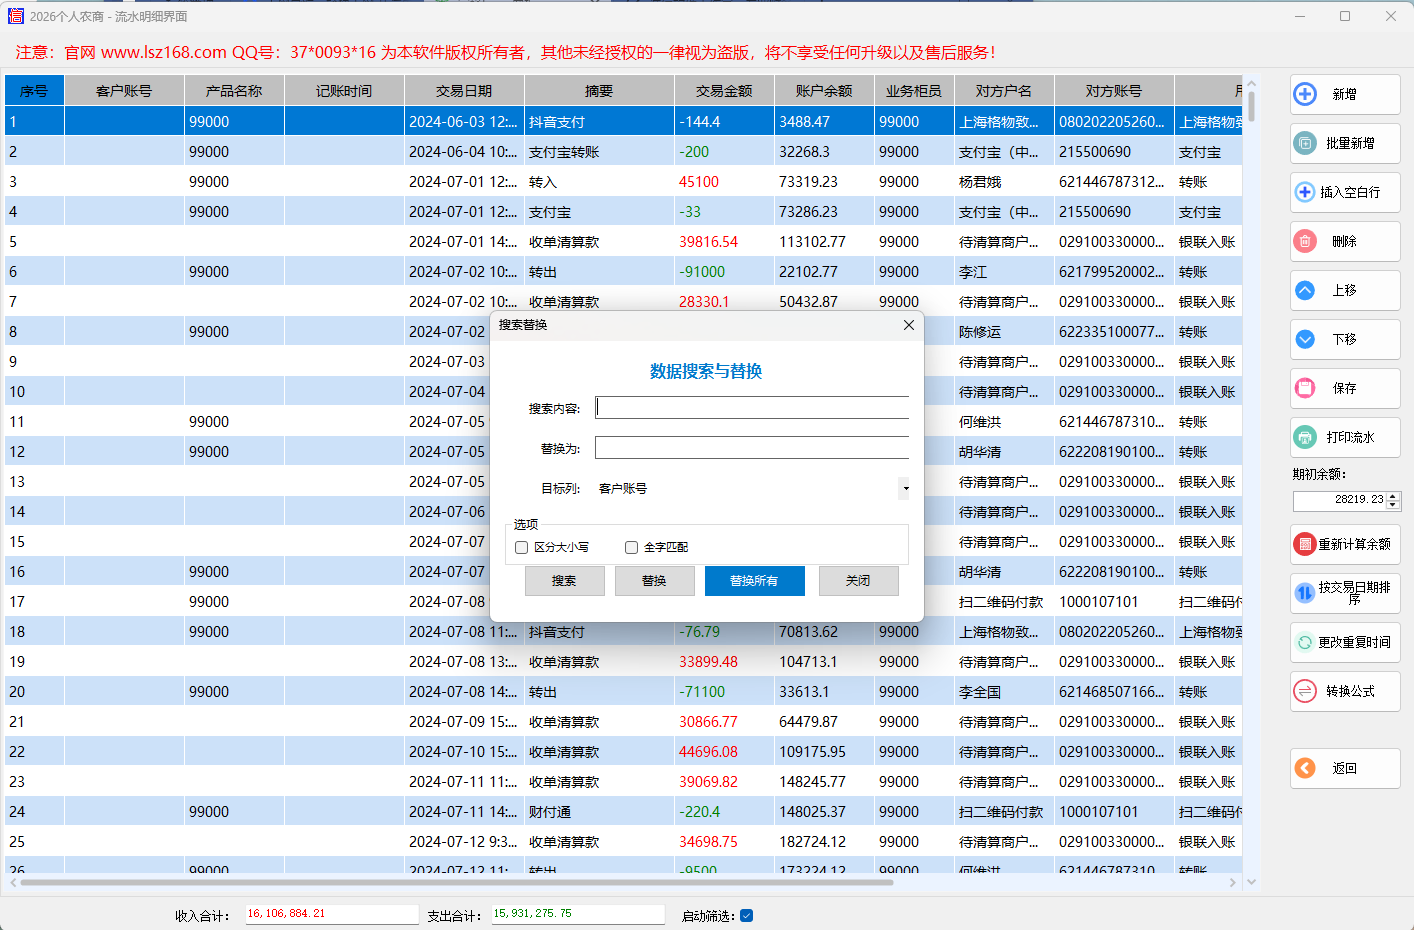Click the 交易日期 column header
The height and width of the screenshot is (930, 1414).
(x=464, y=91)
